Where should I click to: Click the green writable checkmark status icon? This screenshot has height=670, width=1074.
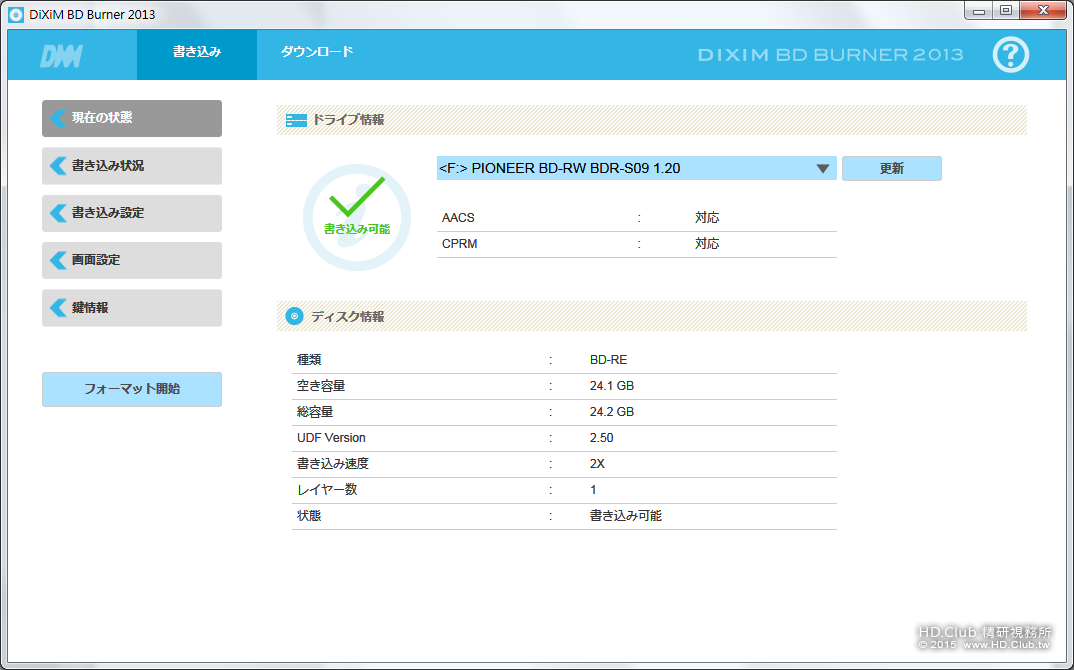click(x=357, y=217)
